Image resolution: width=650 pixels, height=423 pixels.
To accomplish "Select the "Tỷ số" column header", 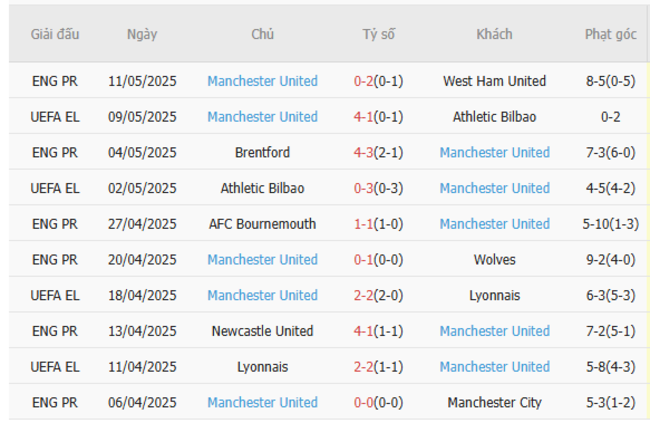I will [379, 34].
